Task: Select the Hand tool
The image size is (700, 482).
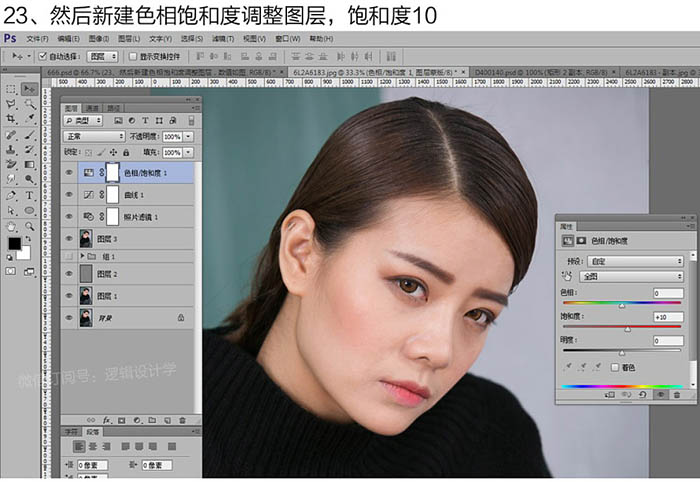Action: (11, 226)
